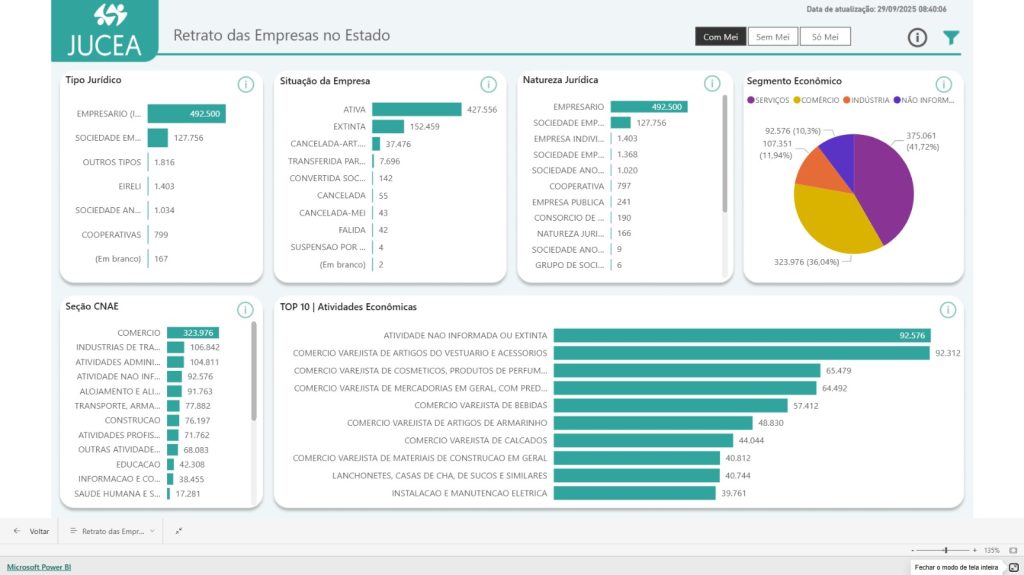Click the fit to page icon
Screen dimensions: 1024x575
click(x=1012, y=550)
